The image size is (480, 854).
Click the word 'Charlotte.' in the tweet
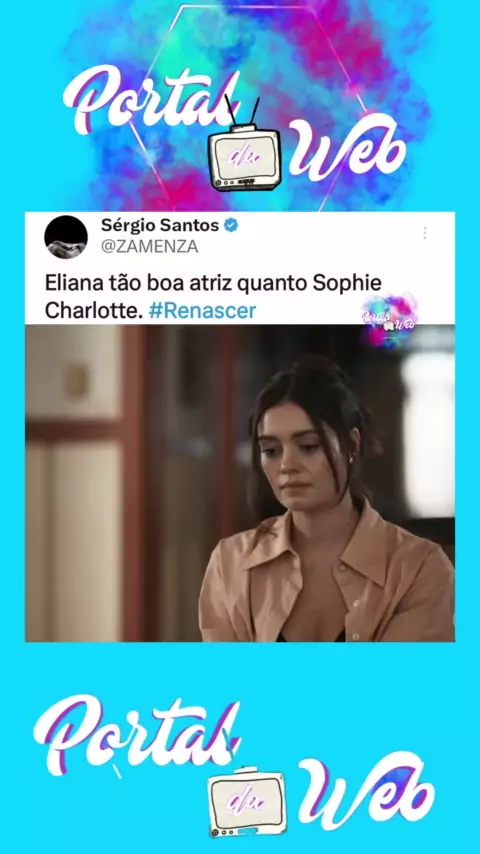[x=93, y=310]
